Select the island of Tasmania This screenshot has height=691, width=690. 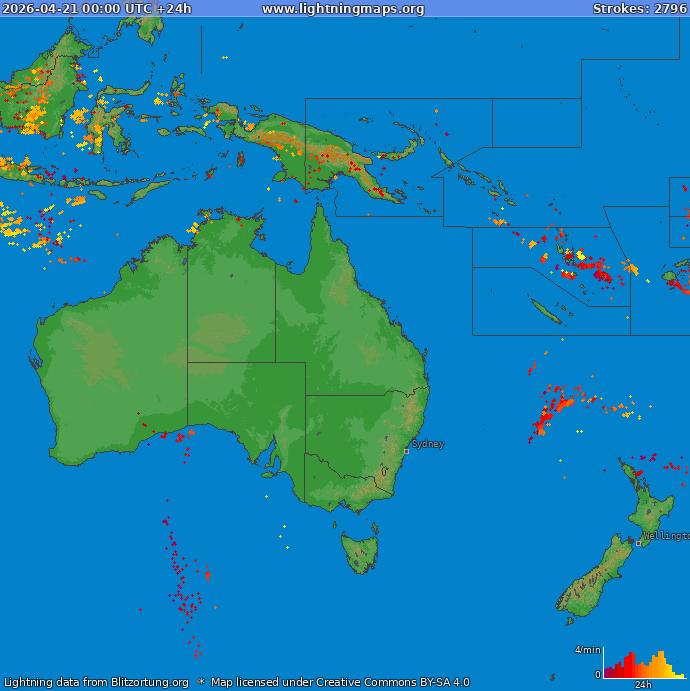(360, 552)
